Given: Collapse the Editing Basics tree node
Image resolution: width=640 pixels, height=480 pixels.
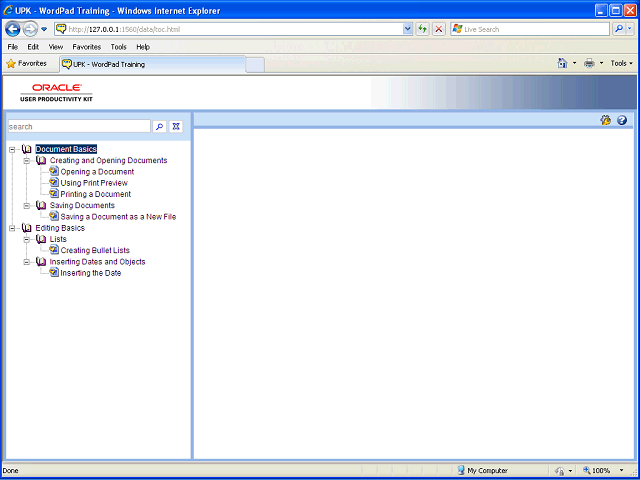Looking at the screenshot, I should point(12,228).
